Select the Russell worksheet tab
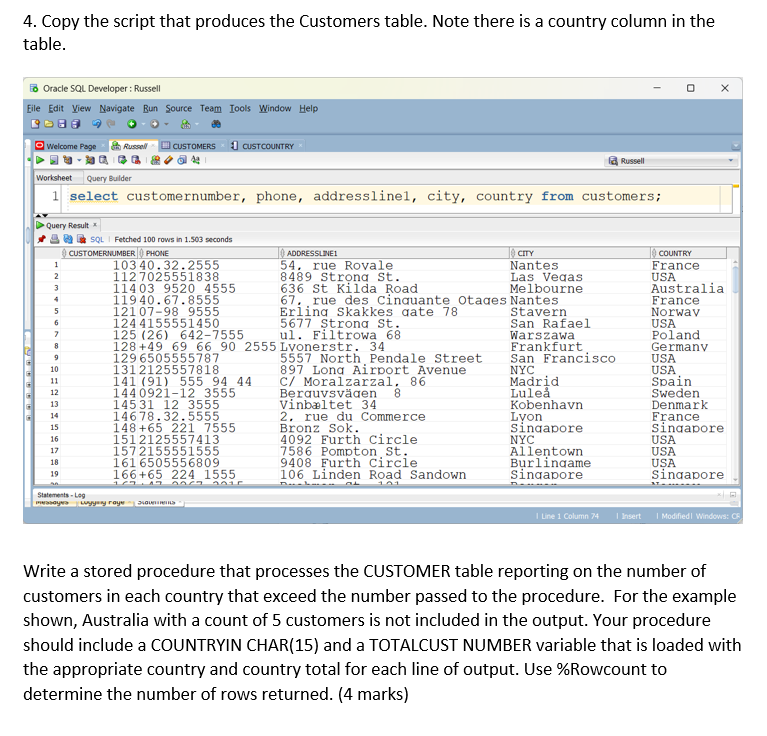 coord(133,146)
